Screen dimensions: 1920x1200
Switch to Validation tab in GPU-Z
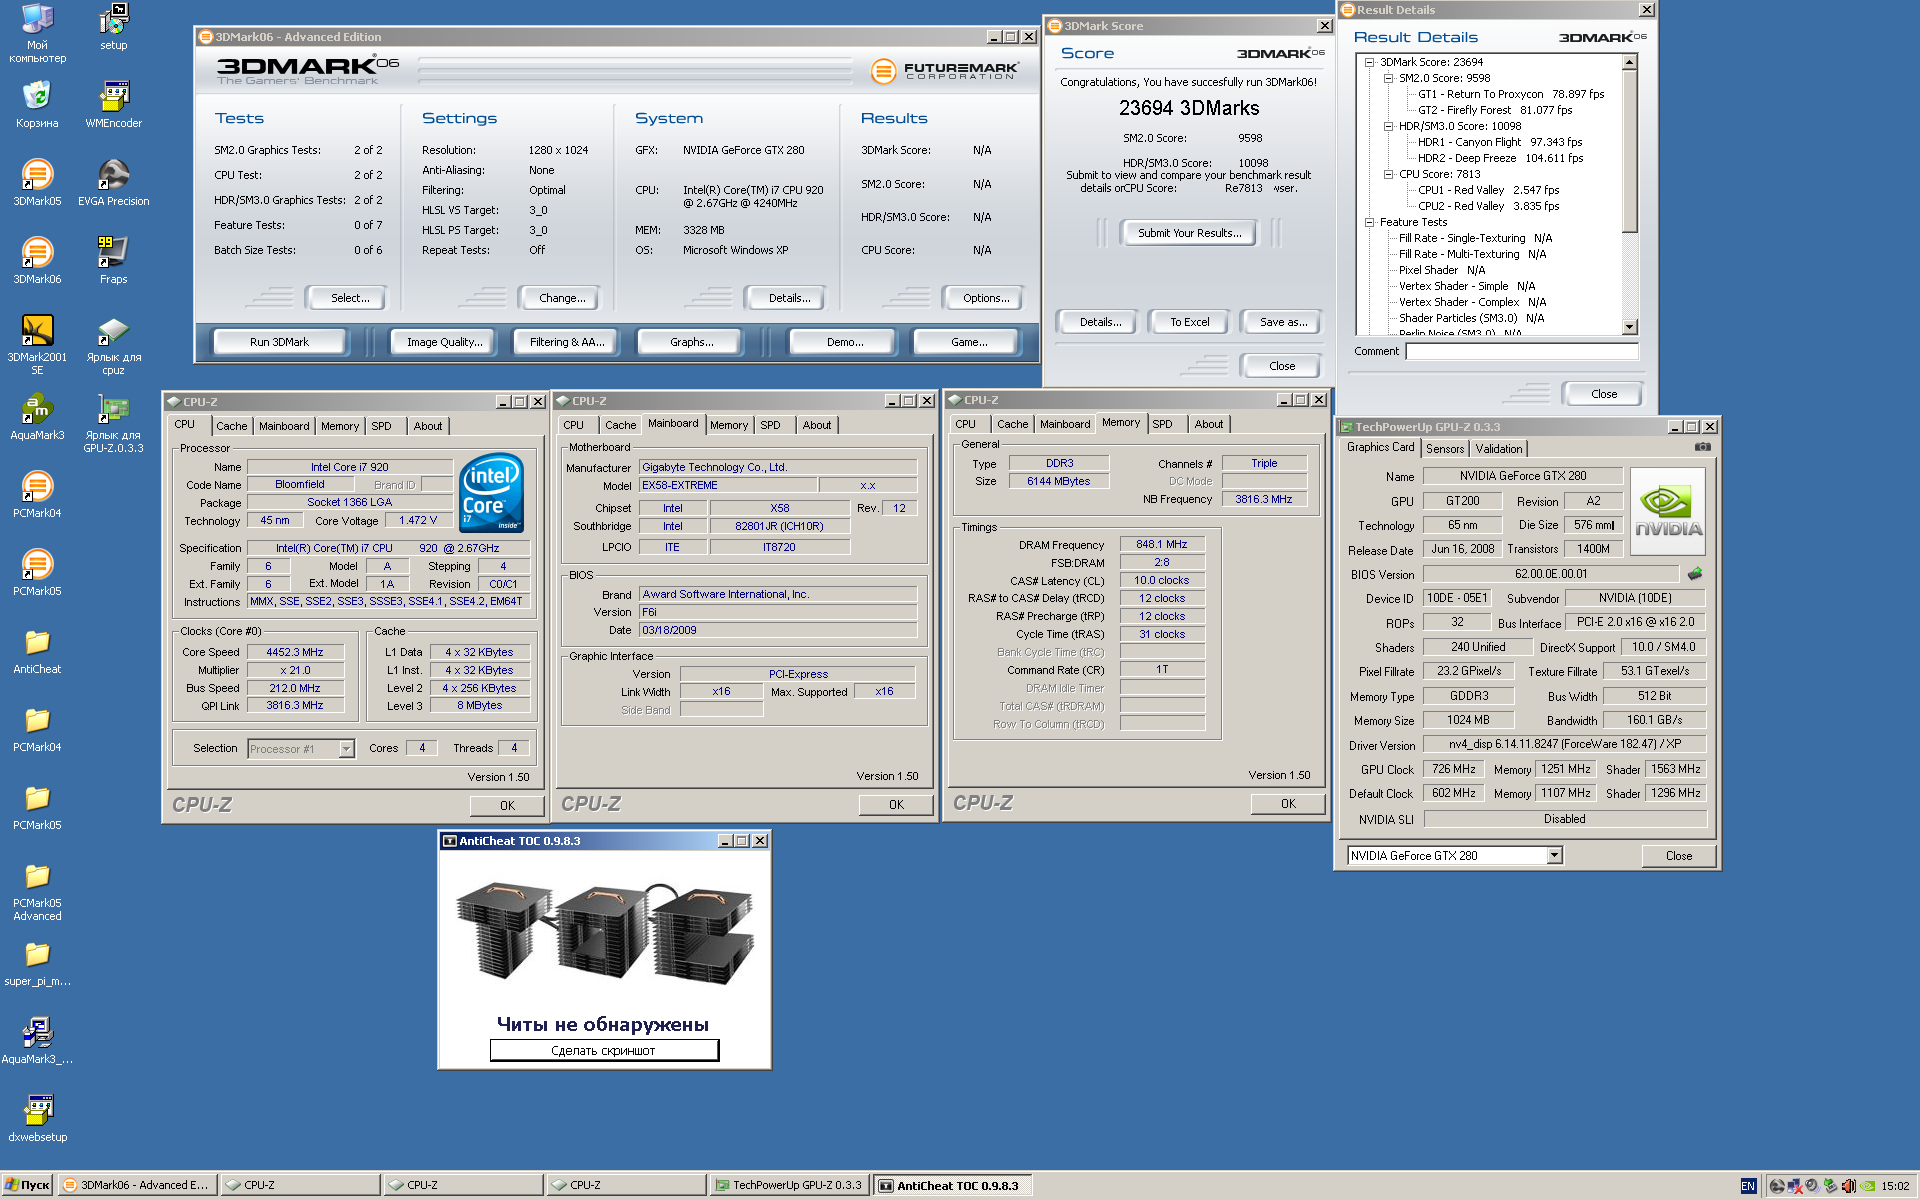coord(1498,449)
